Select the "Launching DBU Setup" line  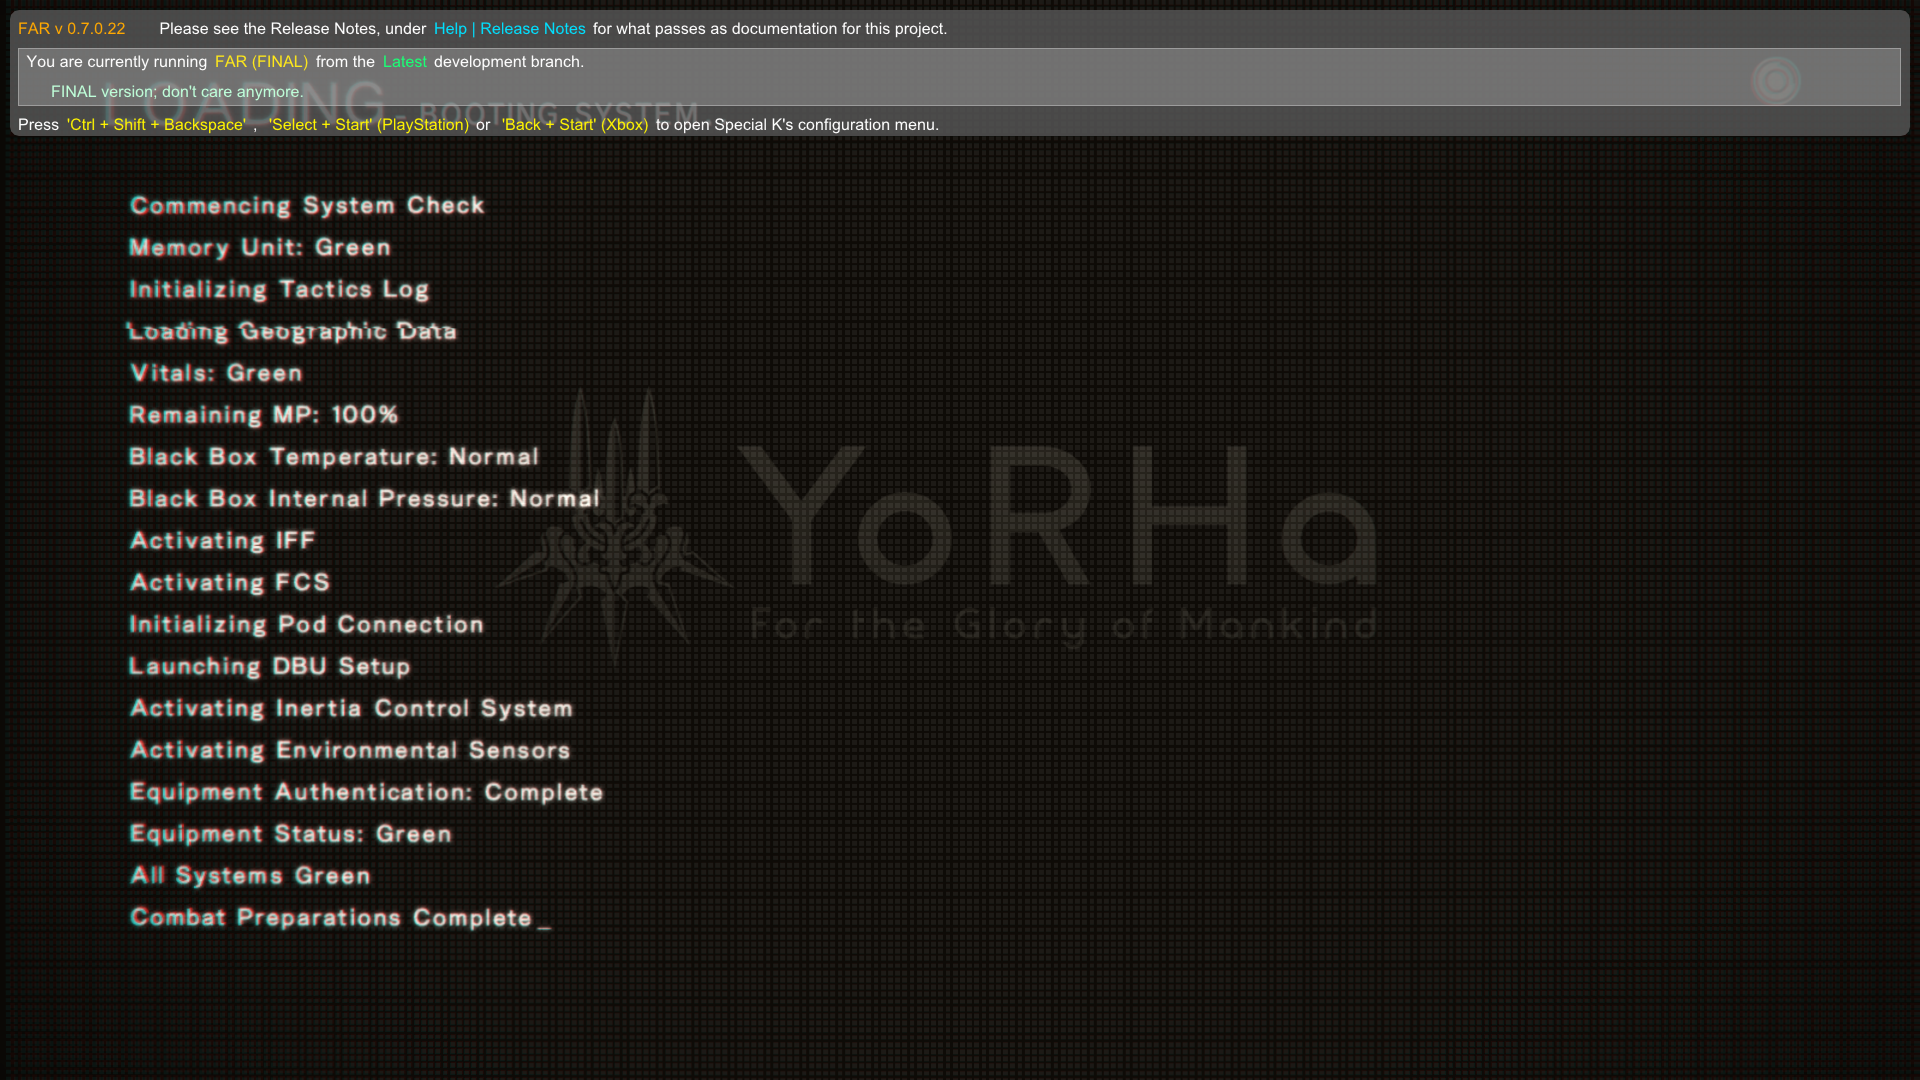(270, 667)
